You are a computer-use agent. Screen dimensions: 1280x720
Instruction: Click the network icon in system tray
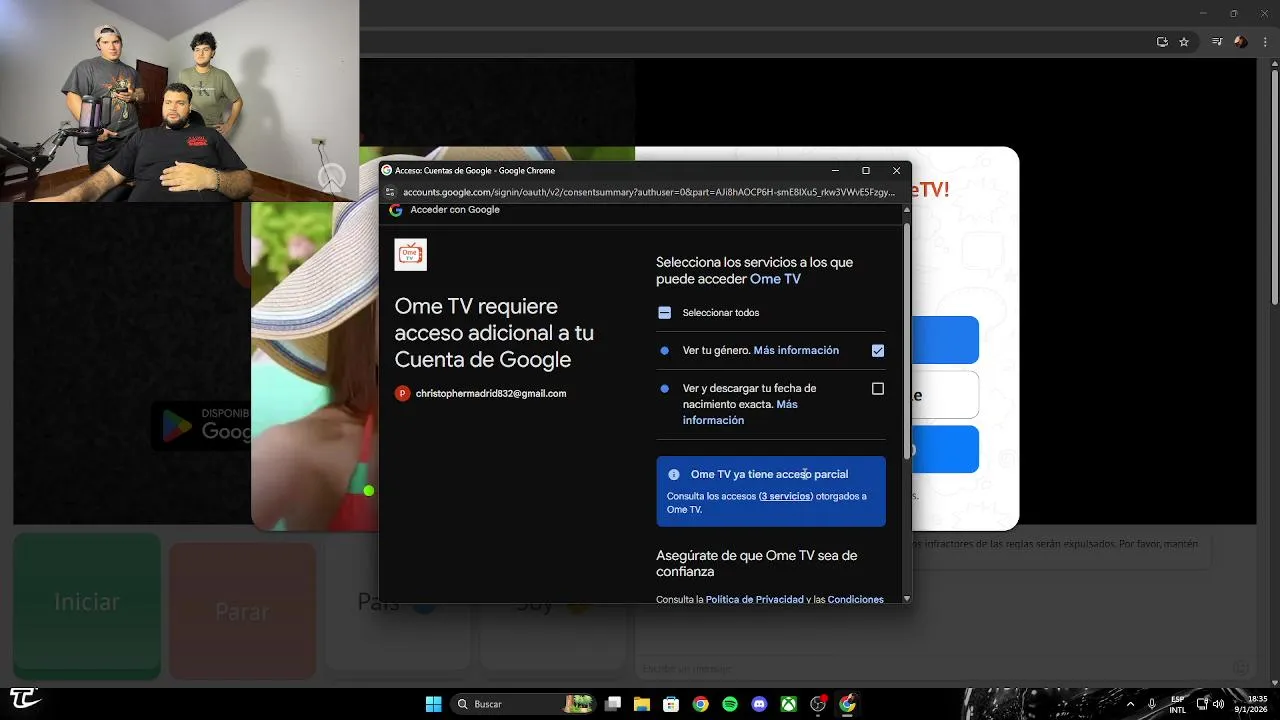[1203, 704]
